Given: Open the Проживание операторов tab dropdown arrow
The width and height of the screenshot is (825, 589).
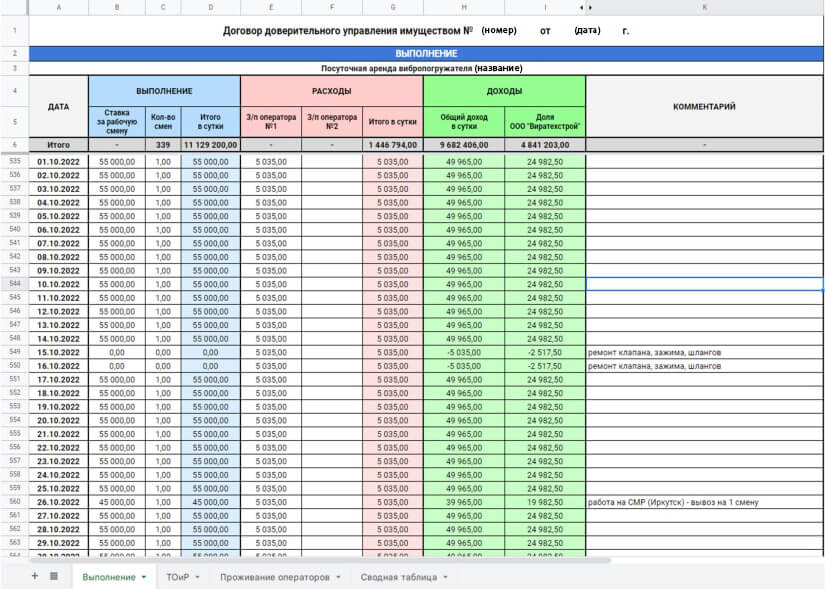Looking at the screenshot, I should tap(338, 577).
